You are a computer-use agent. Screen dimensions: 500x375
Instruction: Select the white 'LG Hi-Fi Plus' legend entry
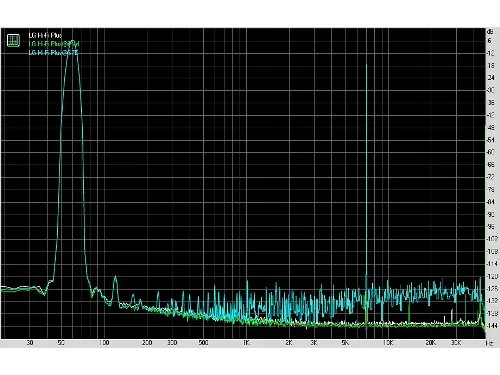click(45, 35)
